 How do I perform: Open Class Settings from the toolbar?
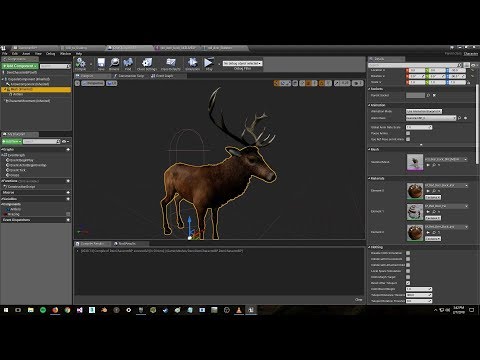pos(147,64)
